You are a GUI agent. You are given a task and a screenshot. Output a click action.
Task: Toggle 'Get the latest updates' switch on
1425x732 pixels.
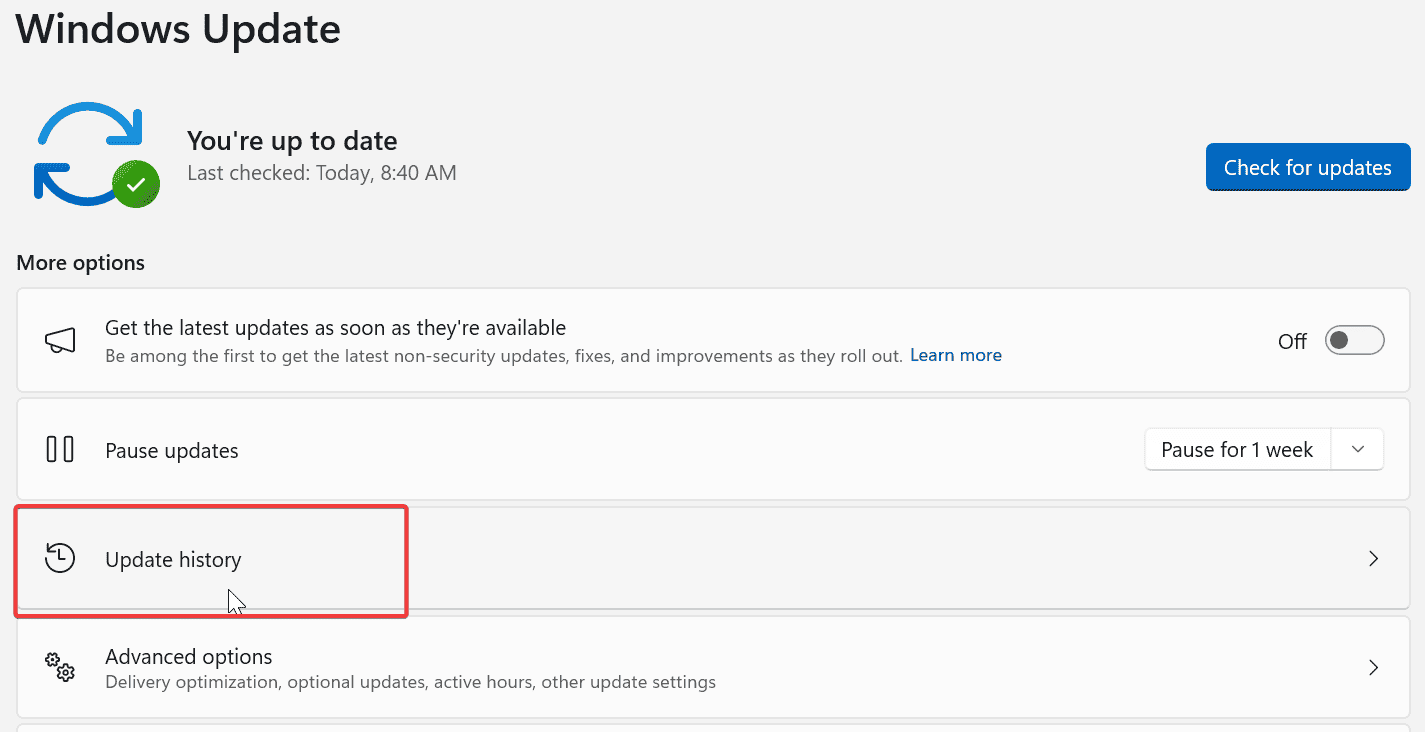[x=1354, y=341]
